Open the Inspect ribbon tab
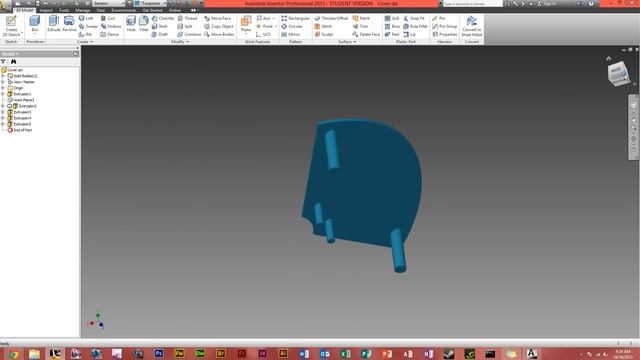 pyautogui.click(x=46, y=10)
